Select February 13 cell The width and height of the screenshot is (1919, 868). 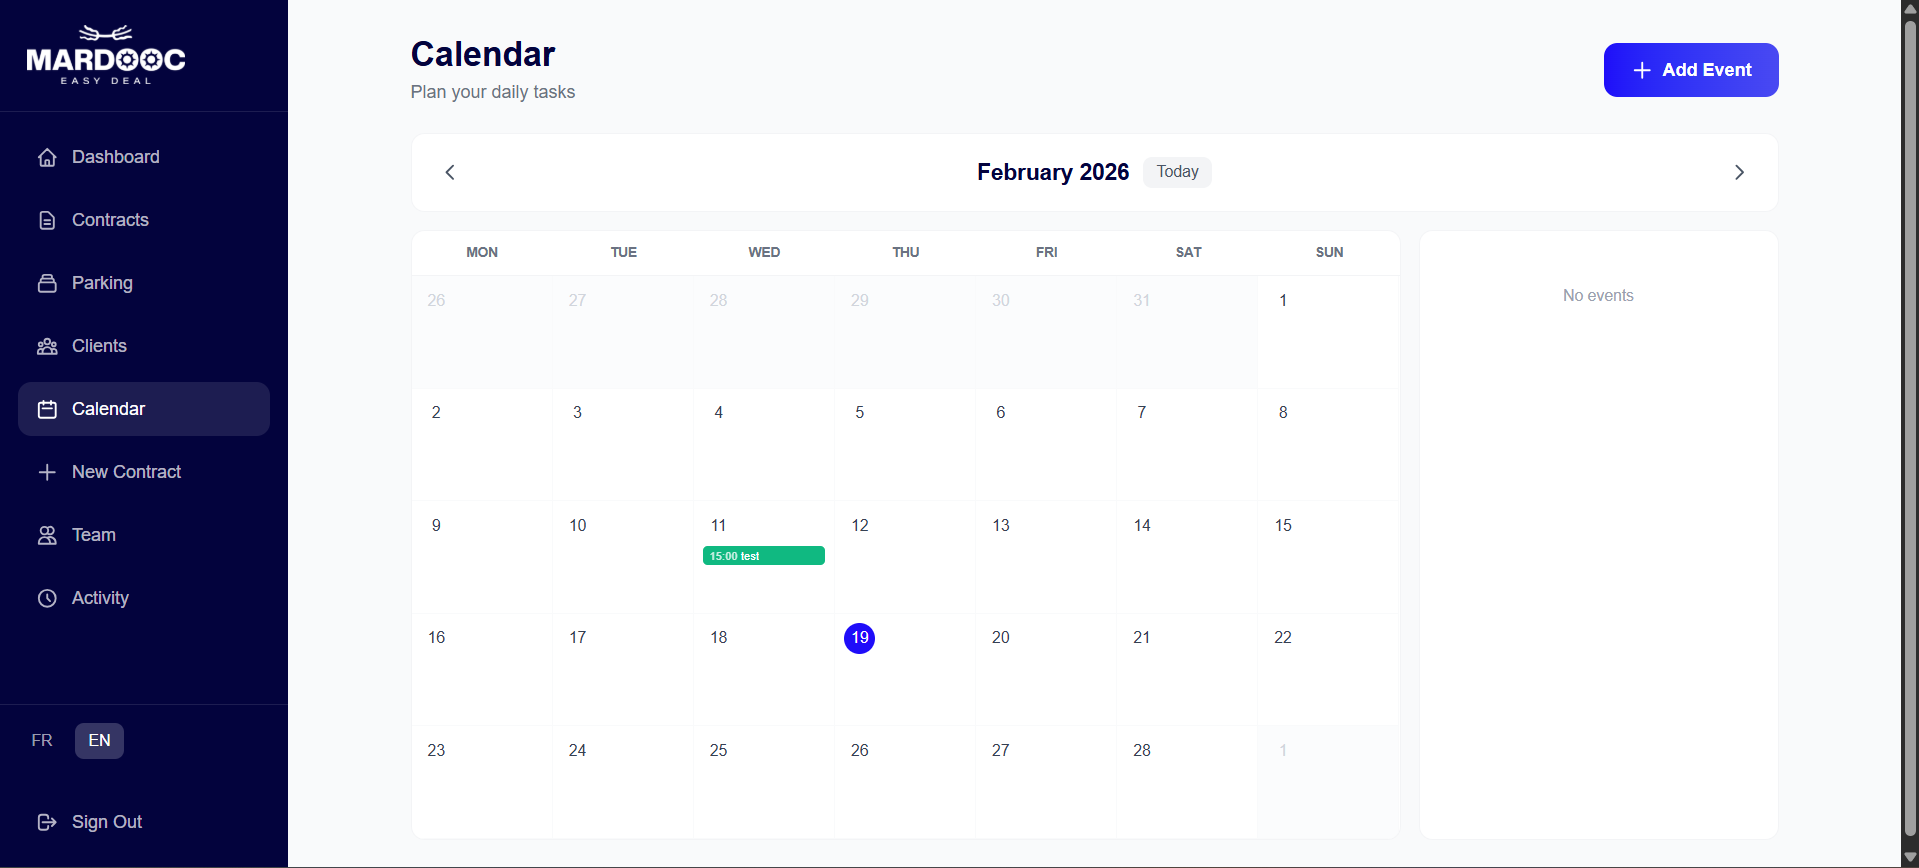1046,558
